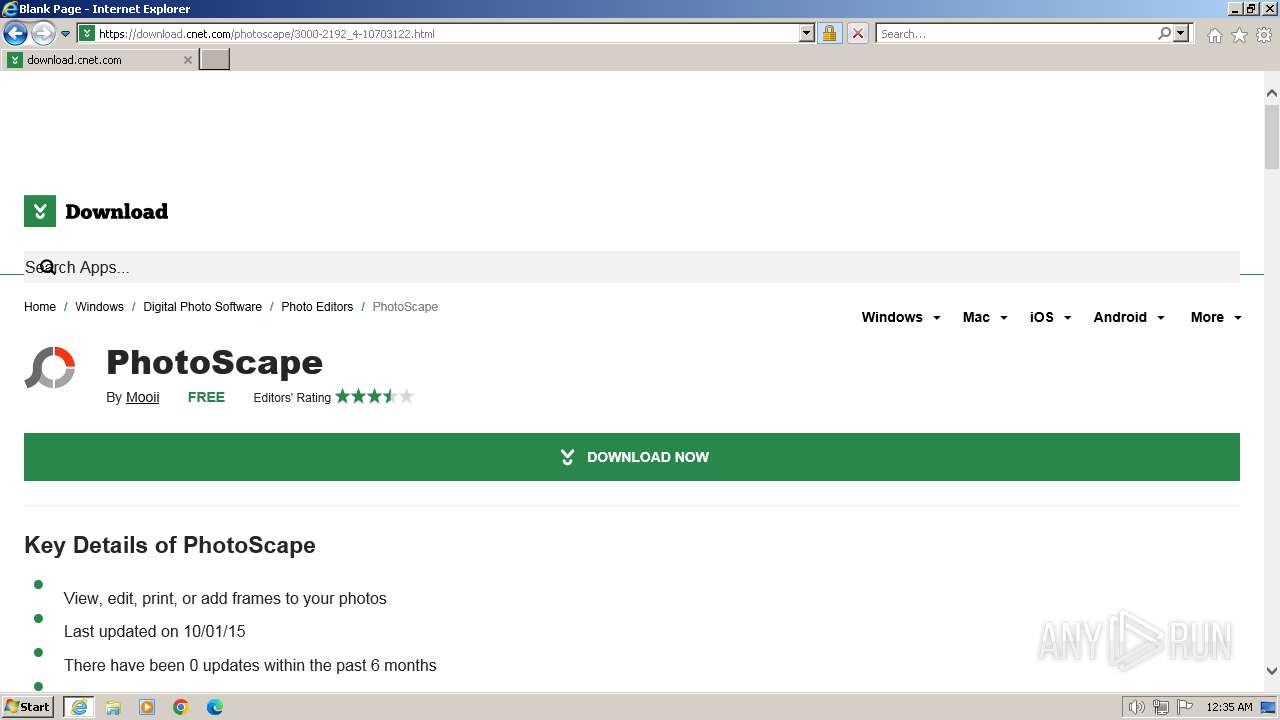The height and width of the screenshot is (720, 1280).
Task: Click the browser Back arrow button
Action: click(15, 34)
